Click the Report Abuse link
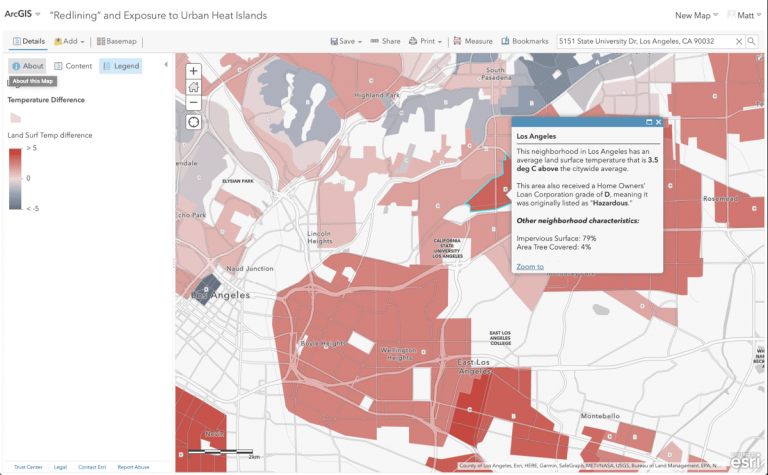The image size is (768, 475). point(133,467)
